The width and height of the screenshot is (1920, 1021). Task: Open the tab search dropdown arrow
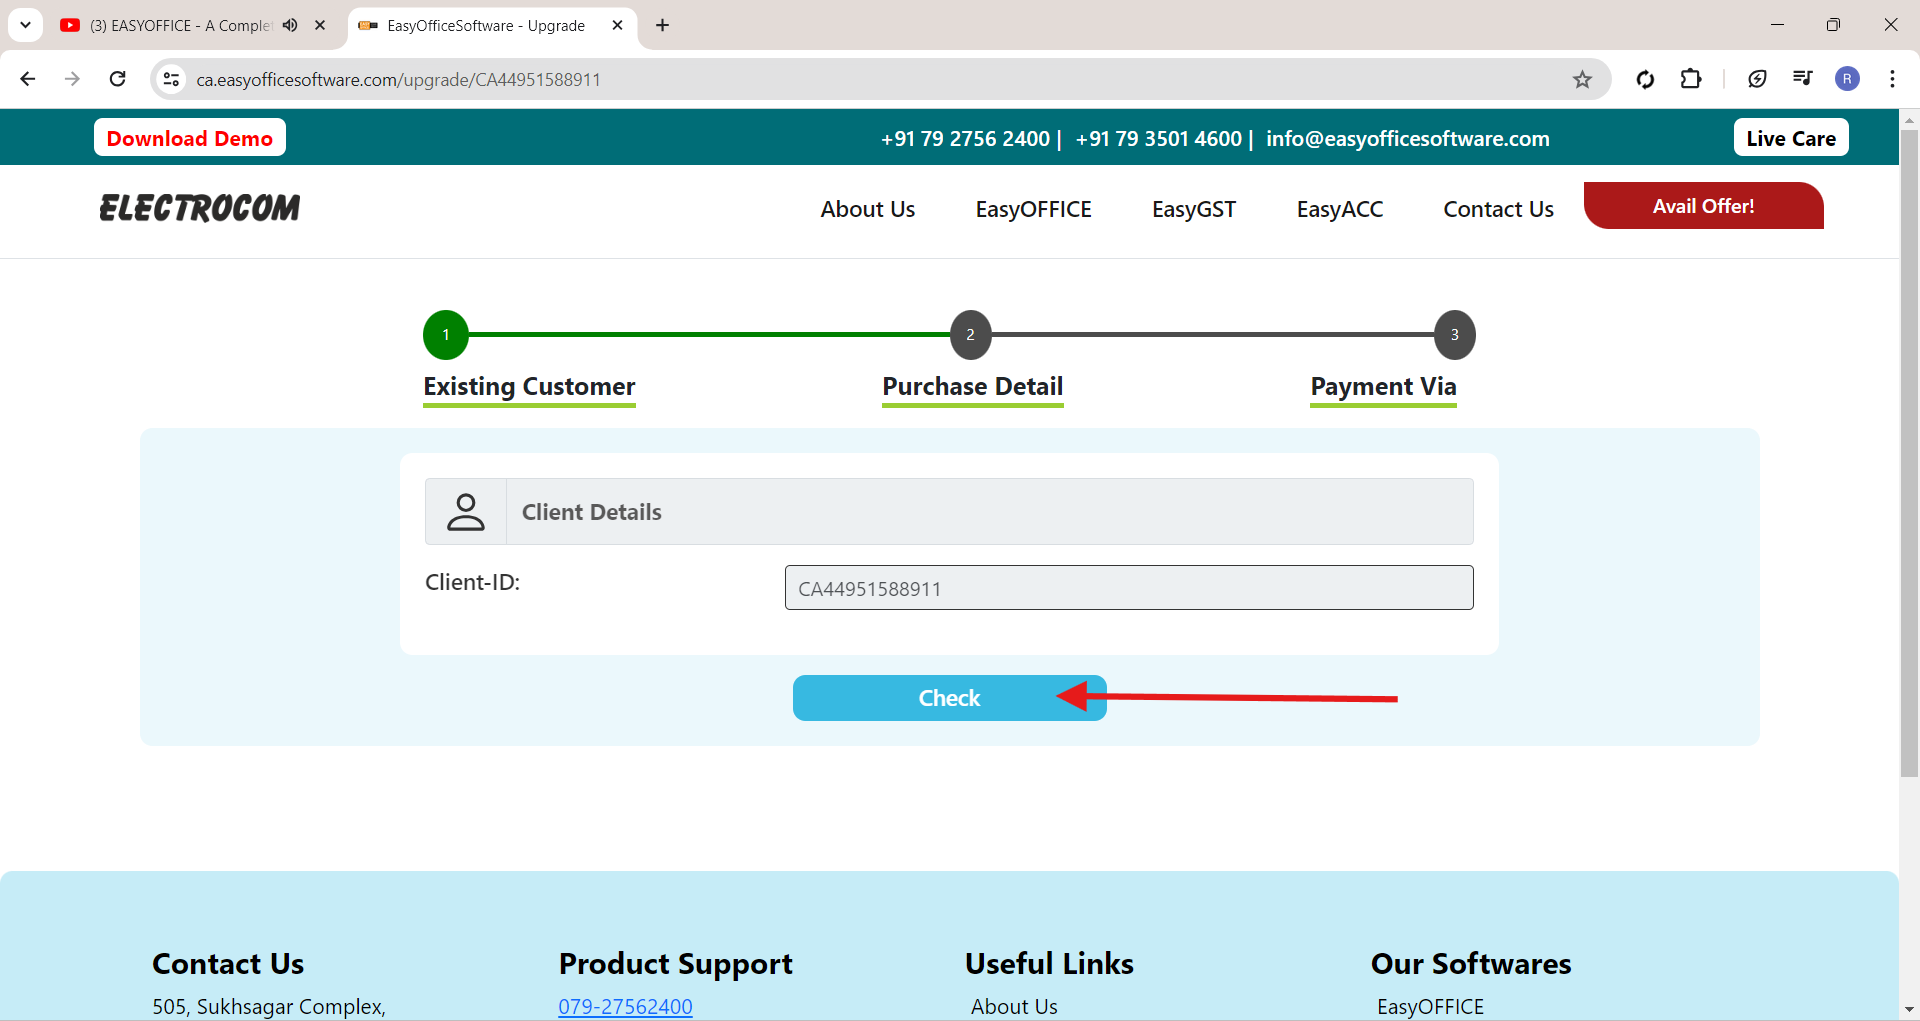25,25
